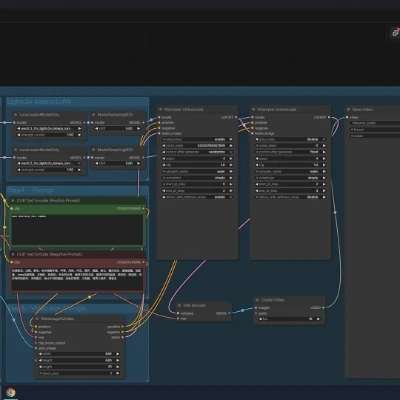The image size is (400, 400).
Task: Open Google Chrome from the taskbar
Action: pos(11,392)
